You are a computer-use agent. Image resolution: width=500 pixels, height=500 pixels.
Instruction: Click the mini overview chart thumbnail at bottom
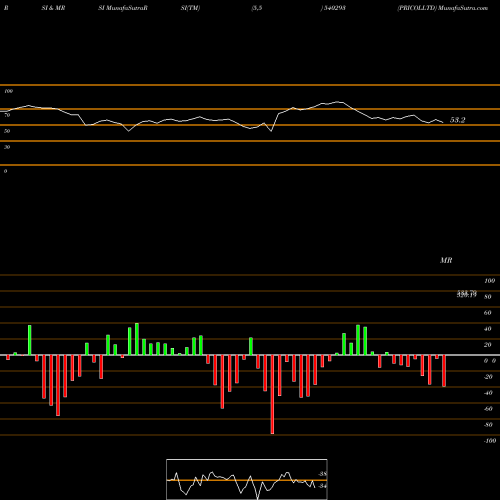pyautogui.click(x=247, y=479)
